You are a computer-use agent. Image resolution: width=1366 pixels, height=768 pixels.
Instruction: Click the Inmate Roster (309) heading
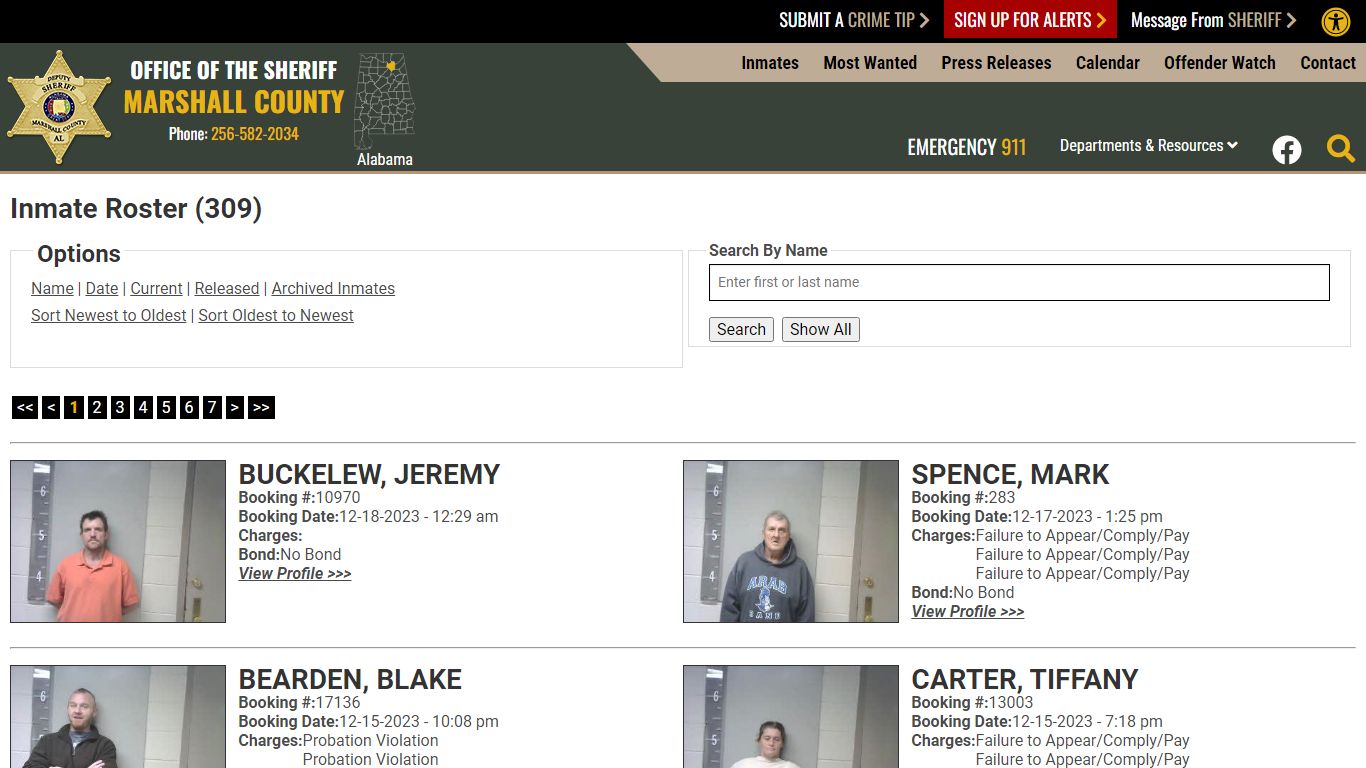(136, 208)
